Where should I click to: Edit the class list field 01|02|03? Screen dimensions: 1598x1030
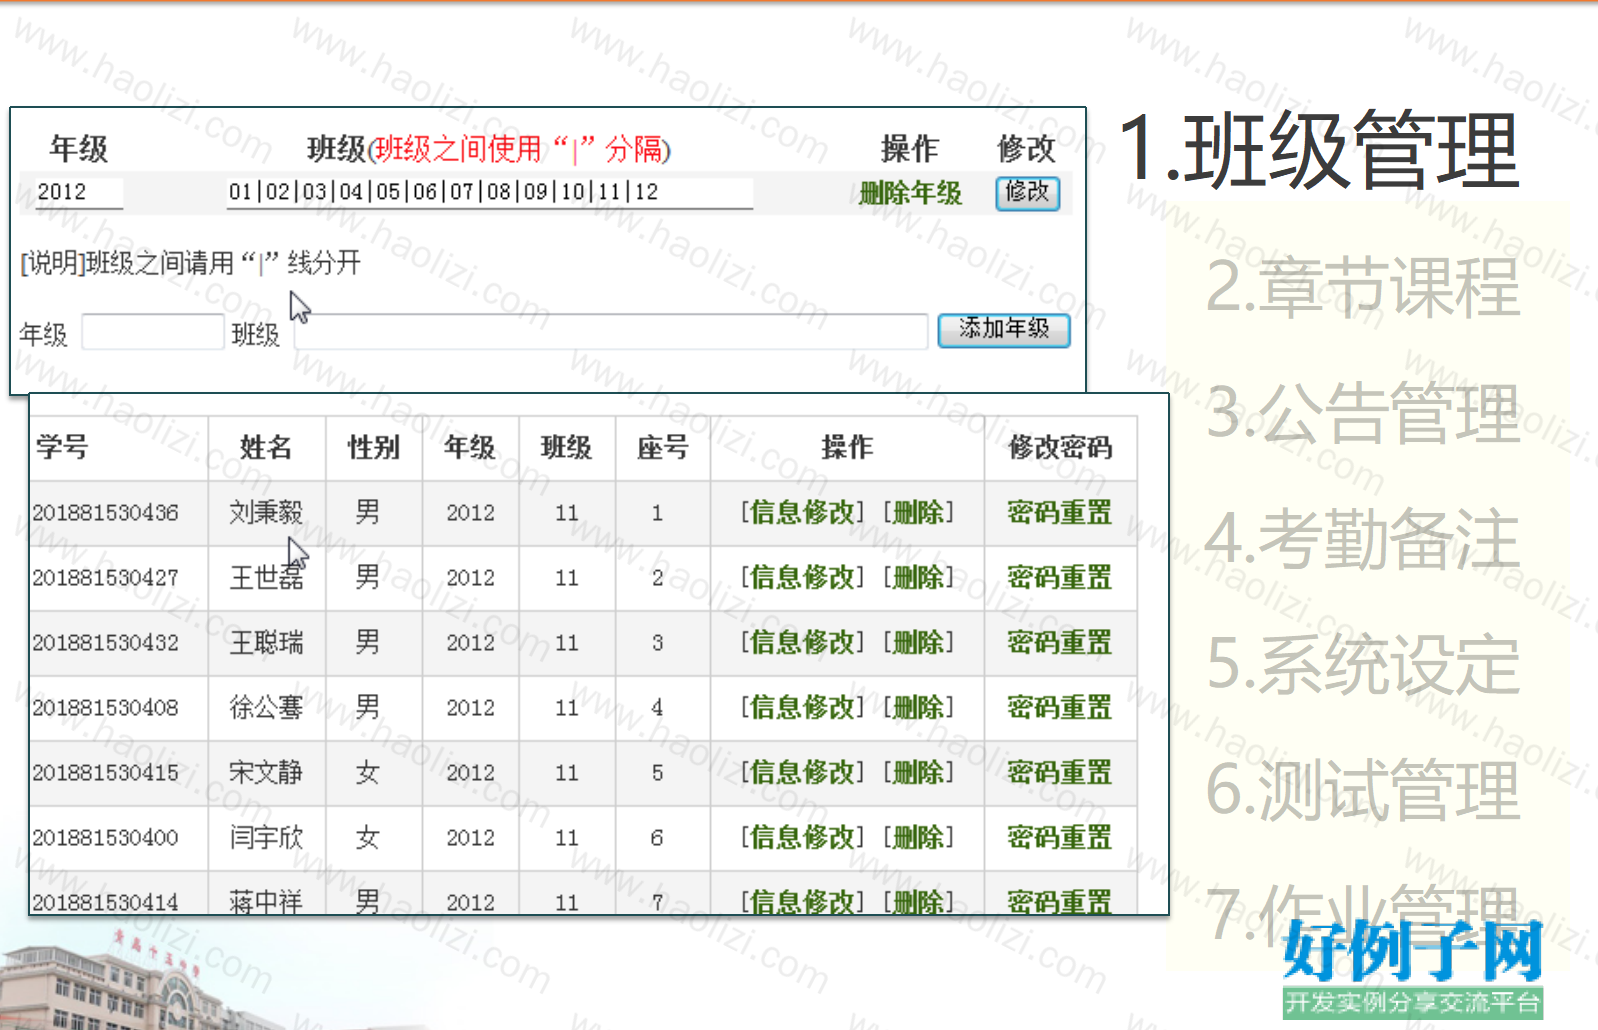(489, 193)
